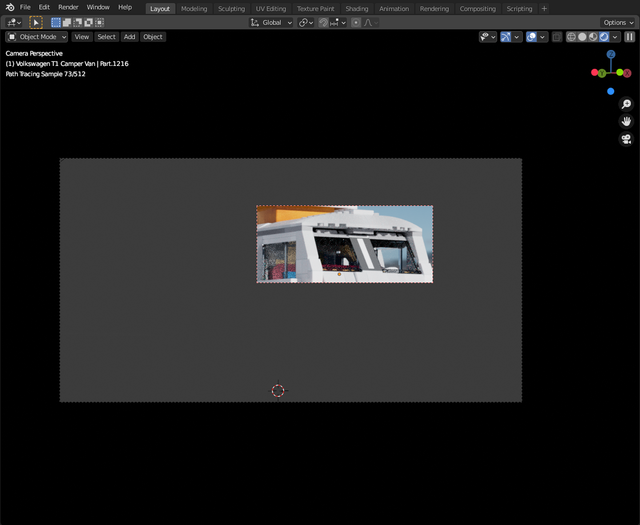Click the Blender logo icon
The image size is (640, 525).
pyautogui.click(x=10, y=7)
